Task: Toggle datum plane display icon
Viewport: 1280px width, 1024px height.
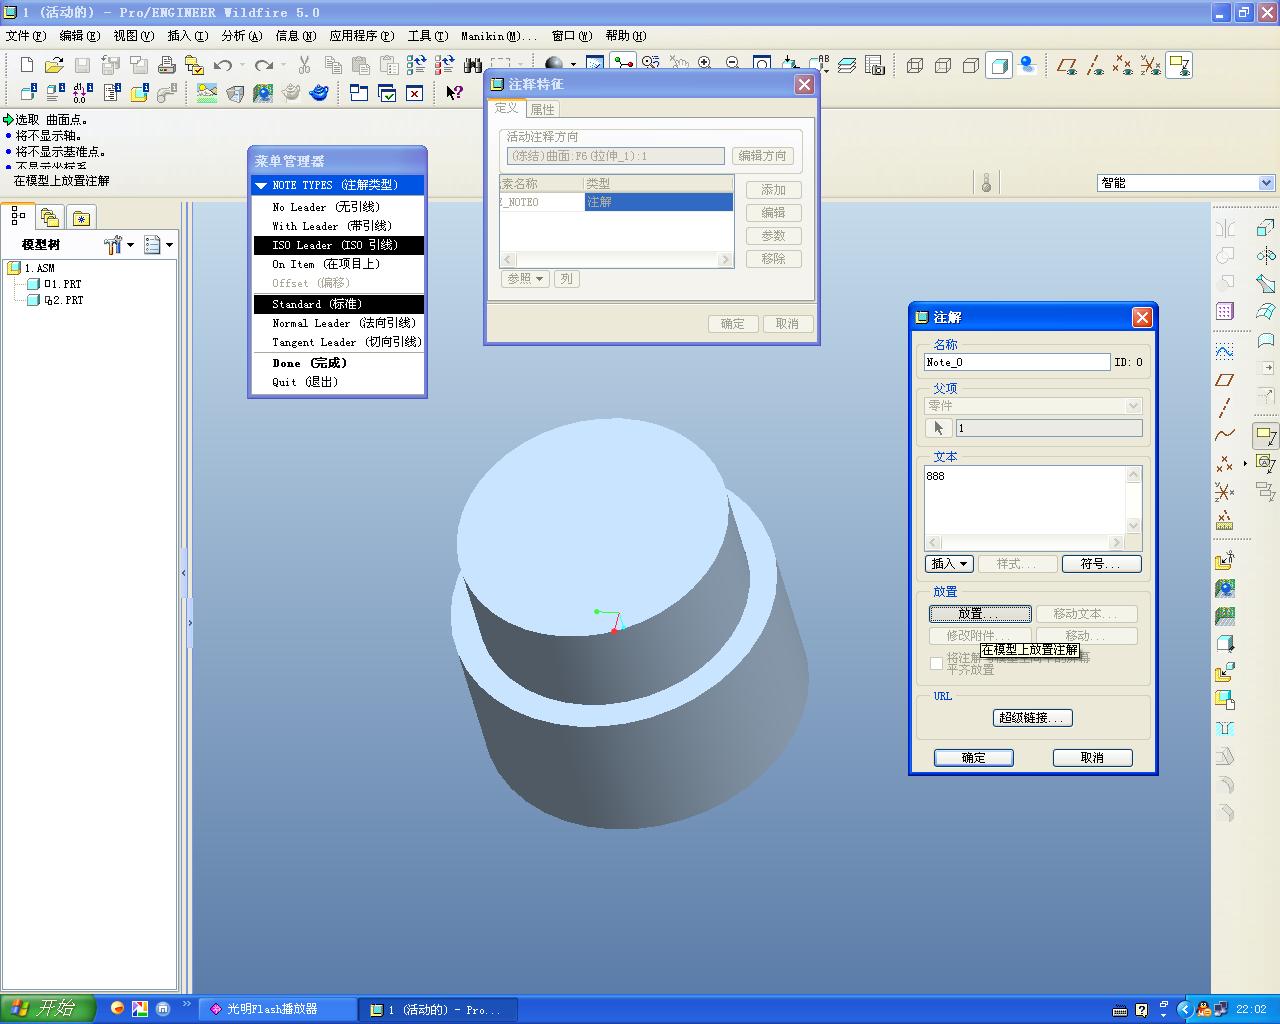Action: coord(1067,66)
